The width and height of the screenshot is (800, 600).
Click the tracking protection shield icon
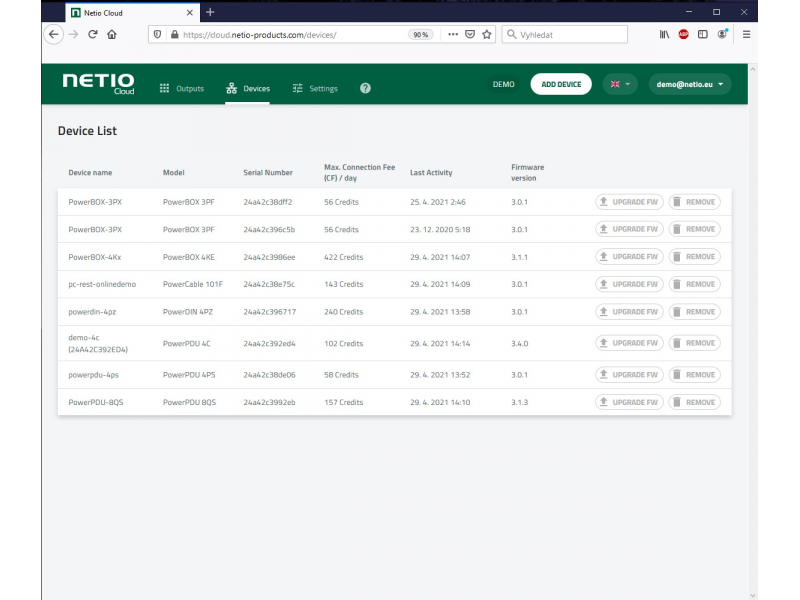tap(157, 35)
